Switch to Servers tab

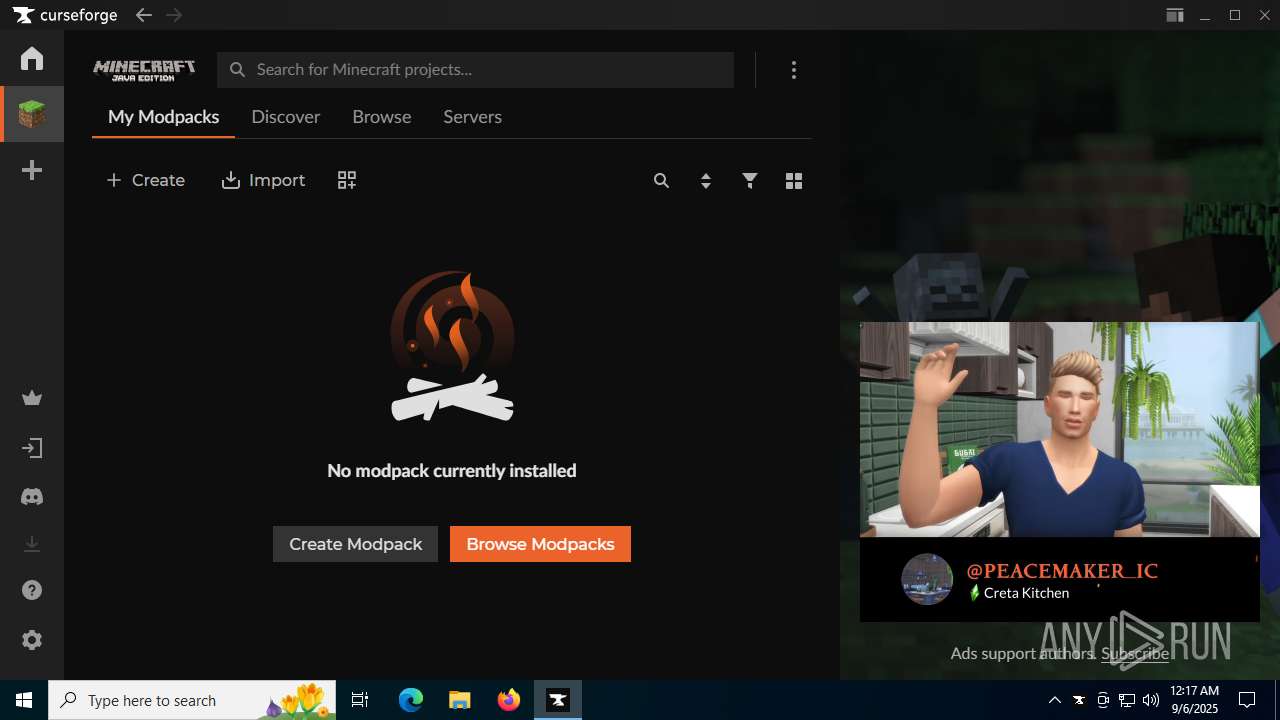(473, 117)
